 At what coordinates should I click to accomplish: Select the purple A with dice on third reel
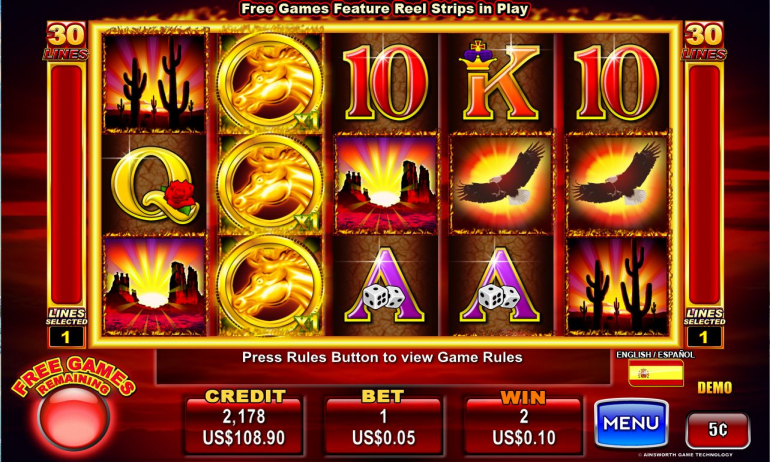coord(385,286)
